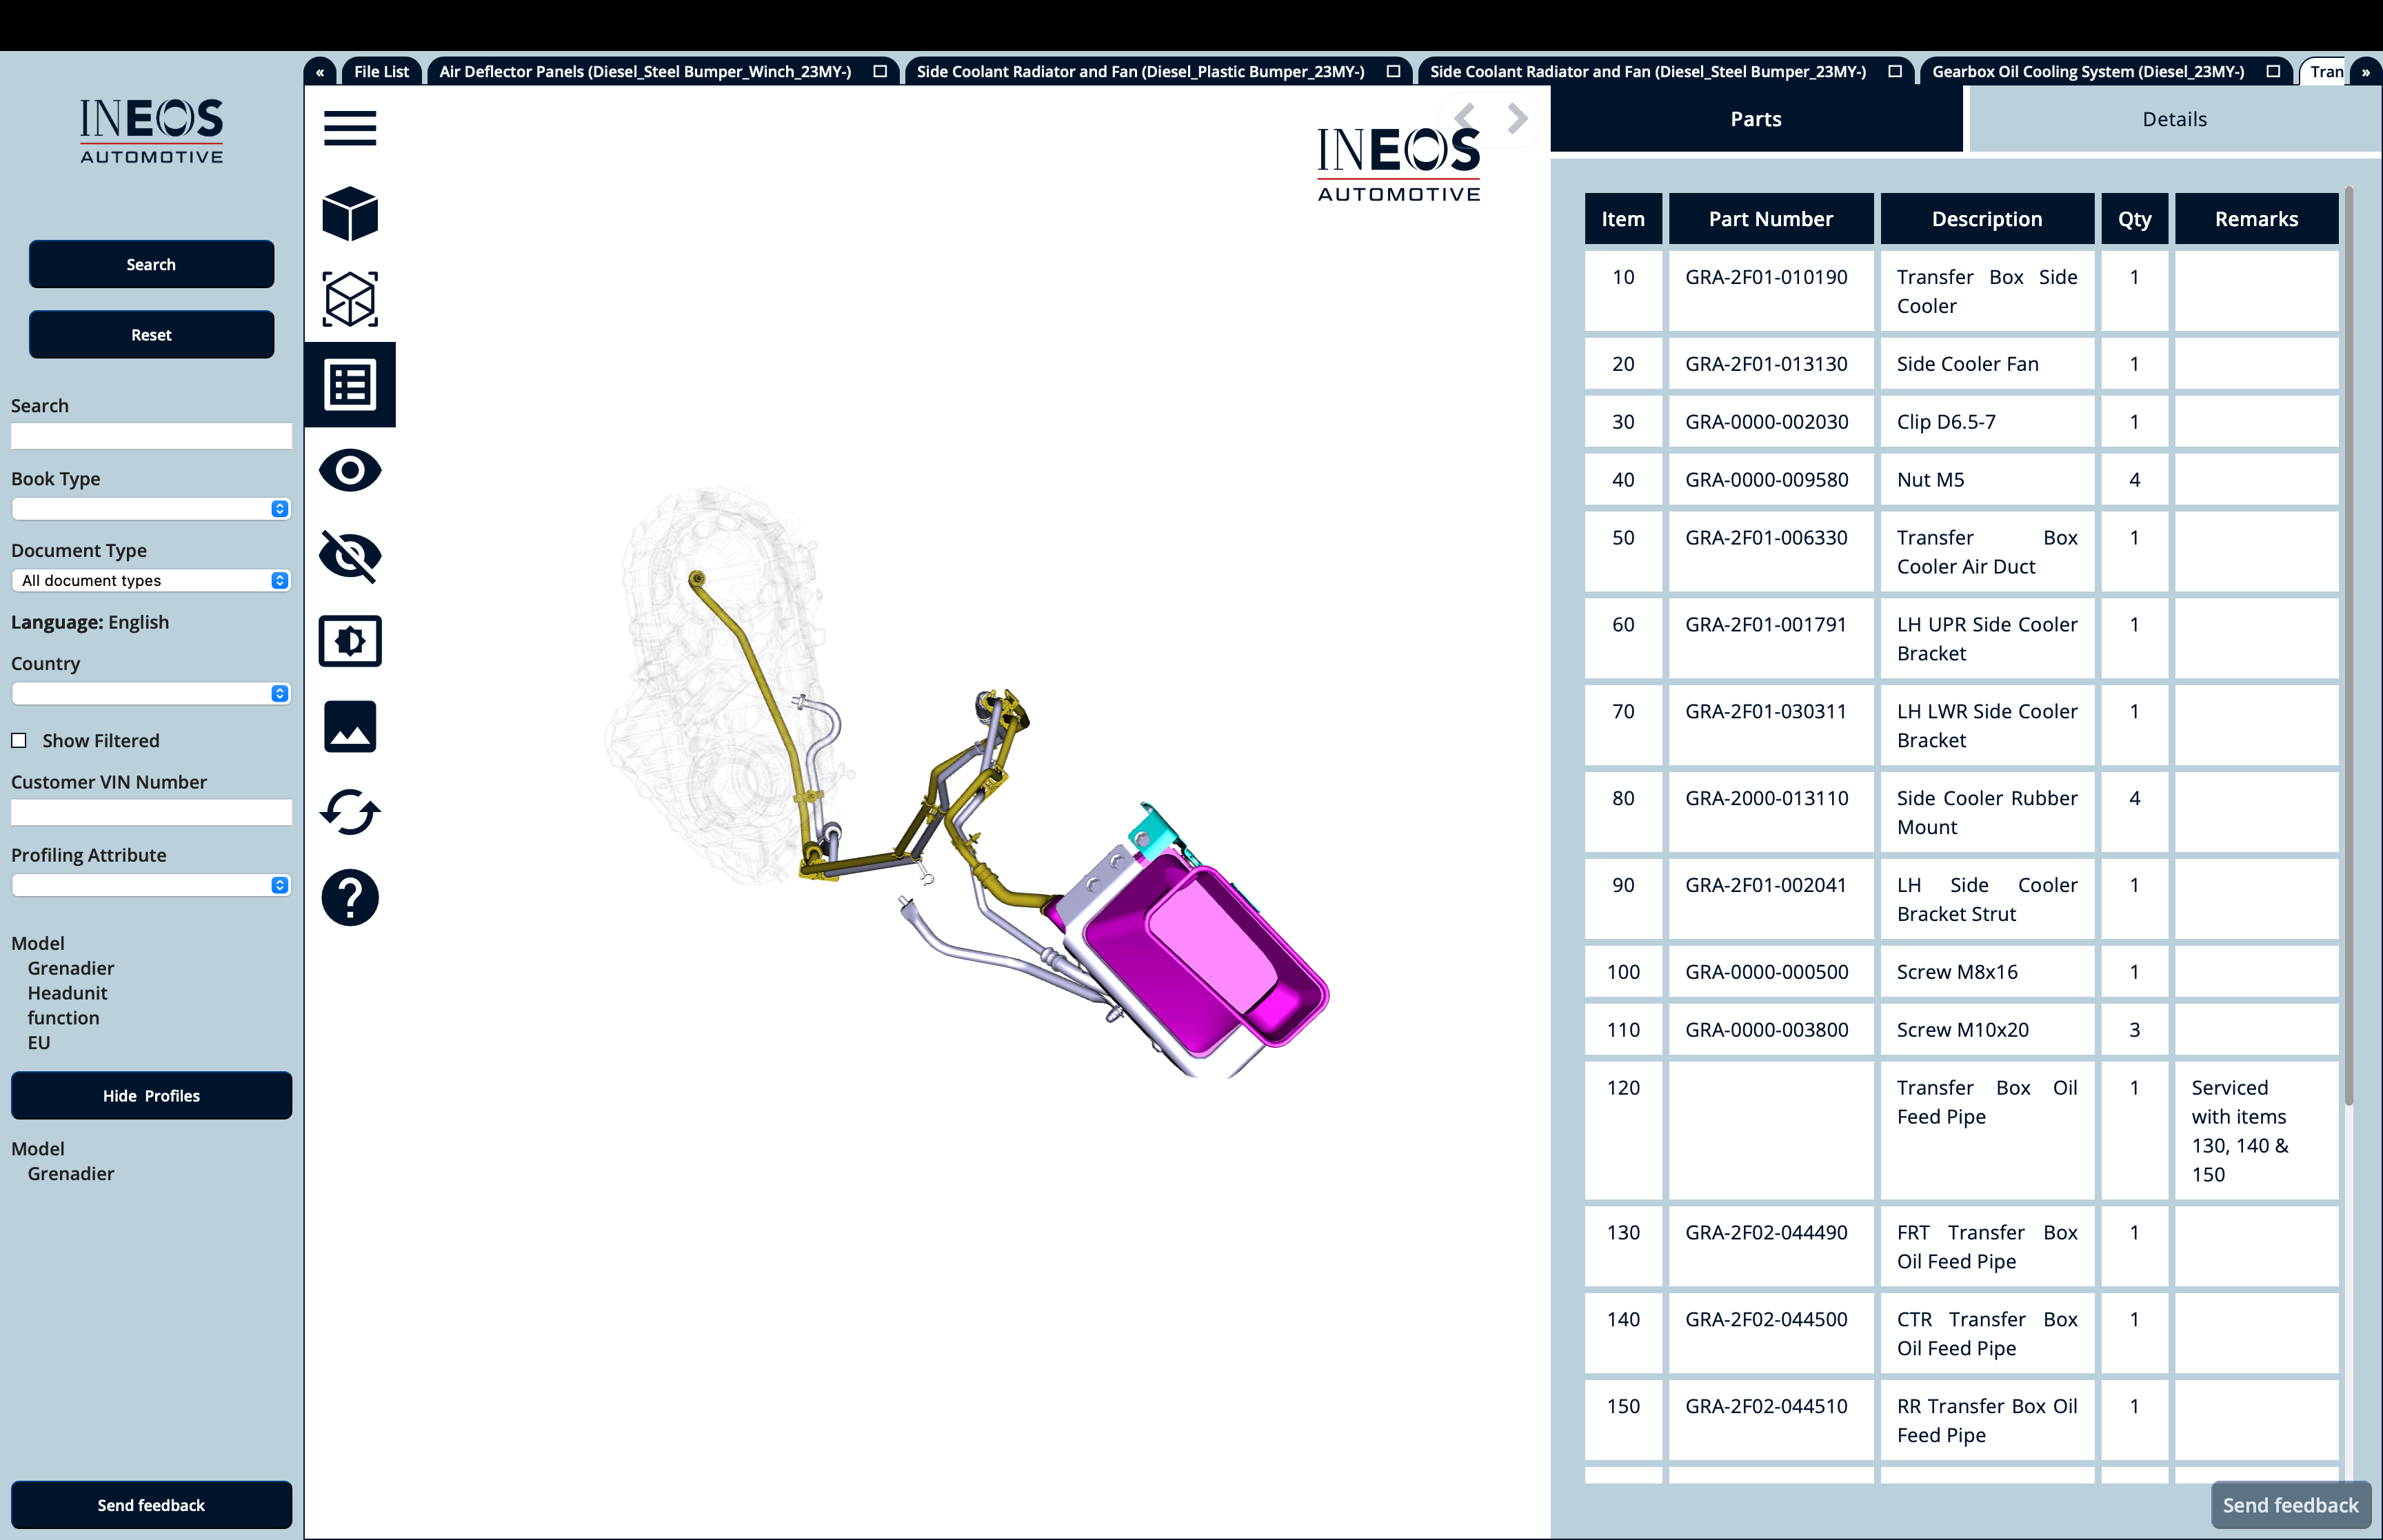Image resolution: width=2383 pixels, height=1540 pixels.
Task: Click the Description column header
Action: pyautogui.click(x=1986, y=219)
